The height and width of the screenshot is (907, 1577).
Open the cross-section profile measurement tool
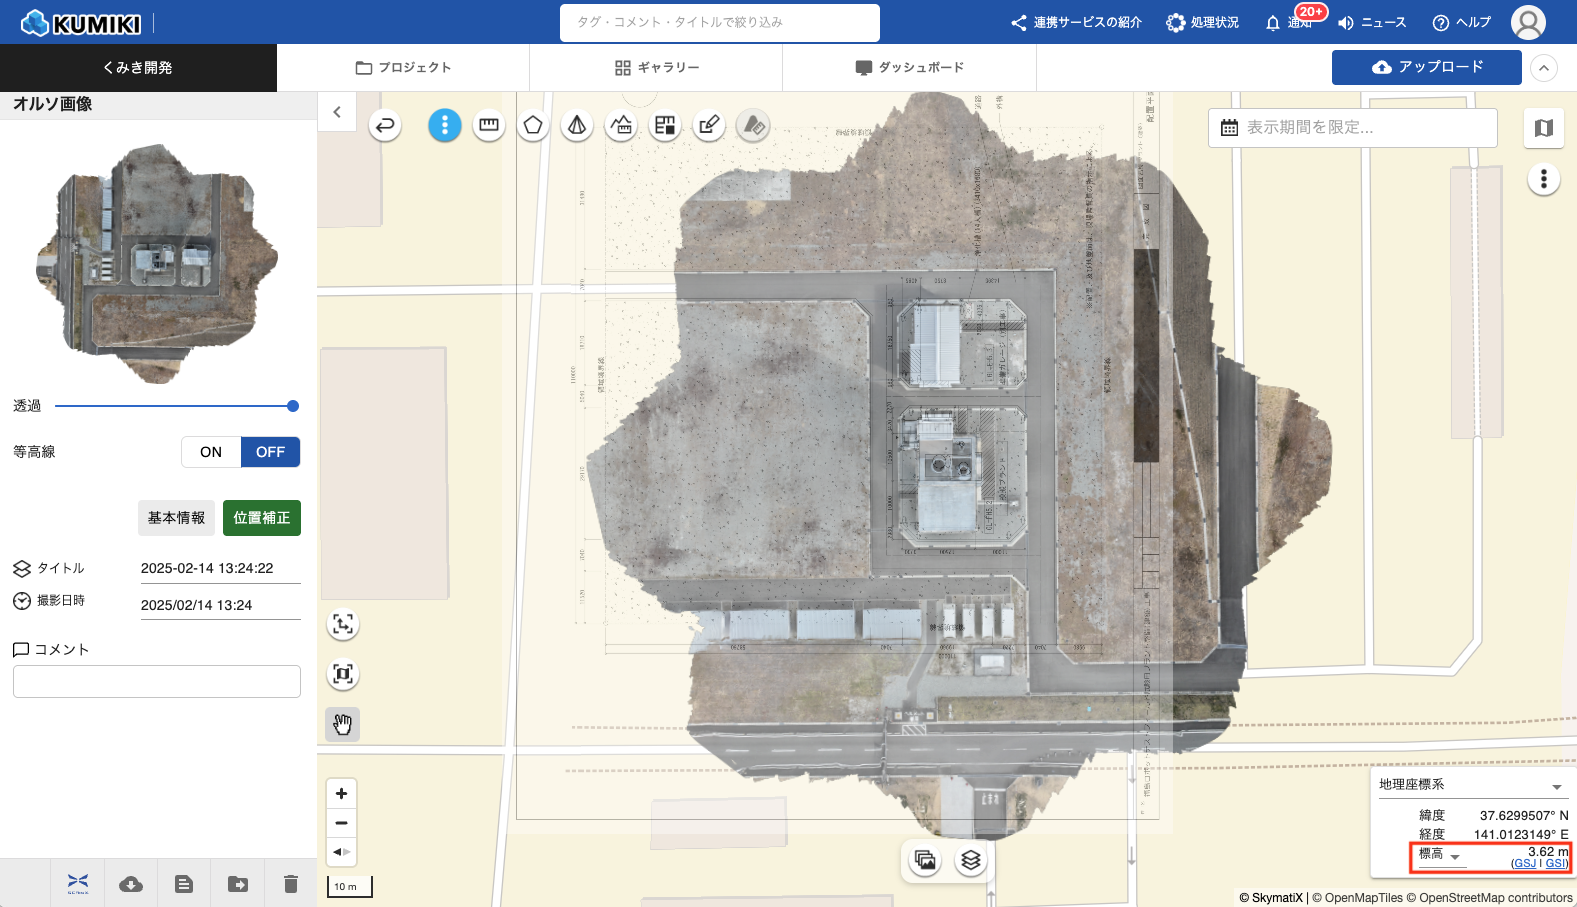pyautogui.click(x=621, y=125)
